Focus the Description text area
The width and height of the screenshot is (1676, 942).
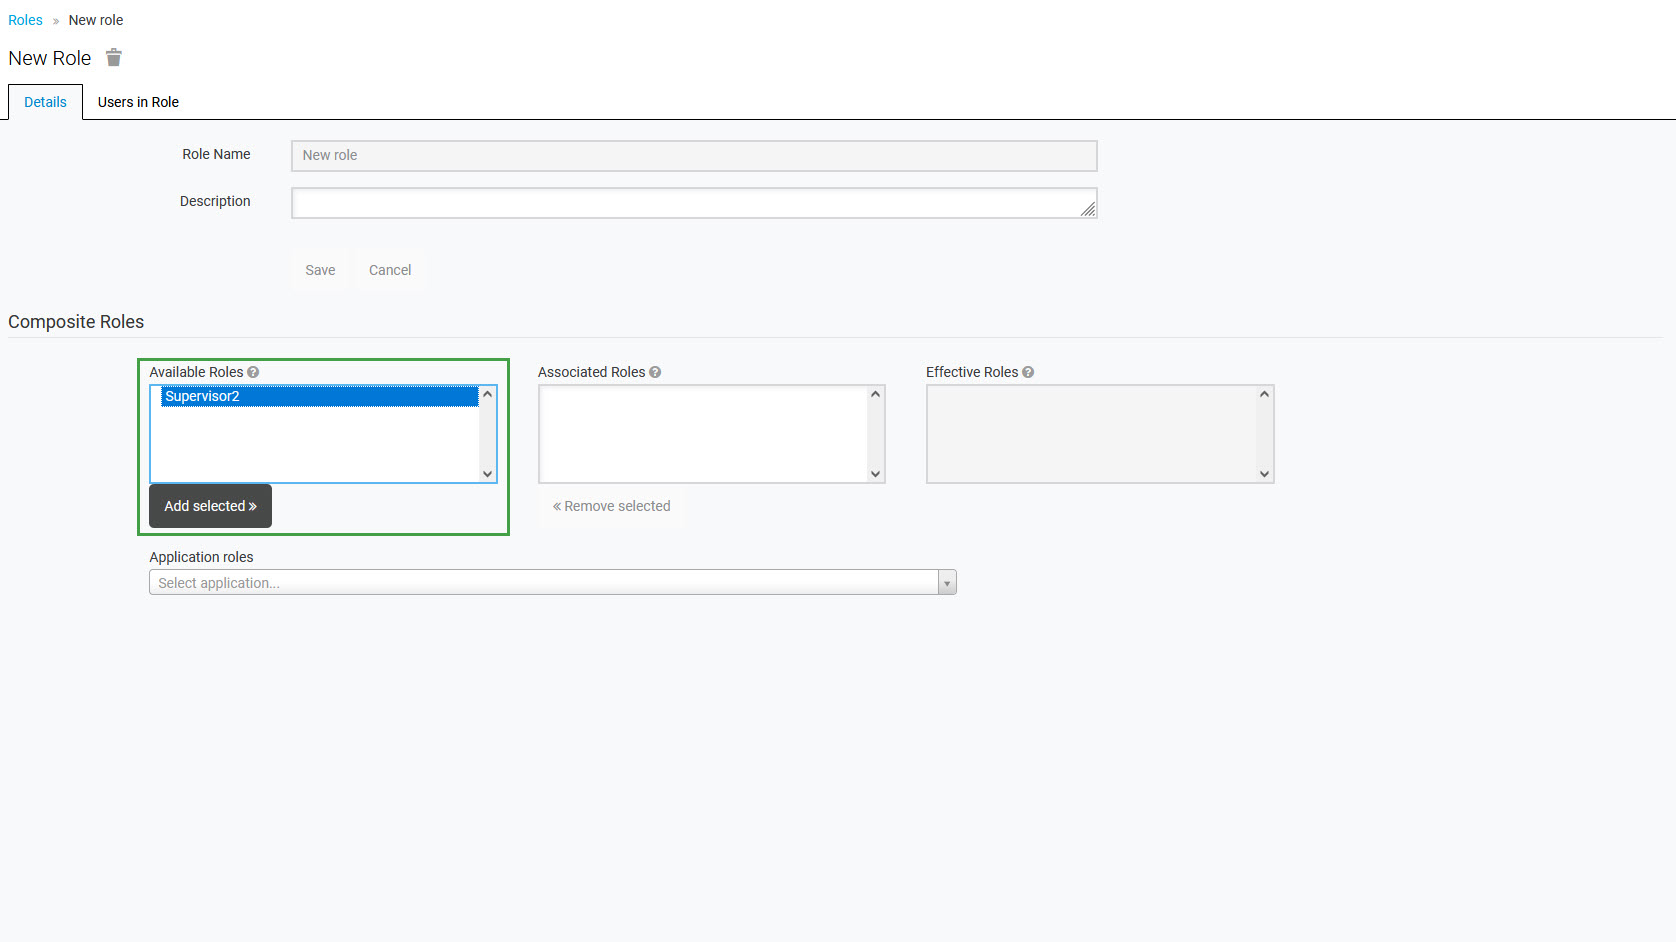(x=693, y=203)
